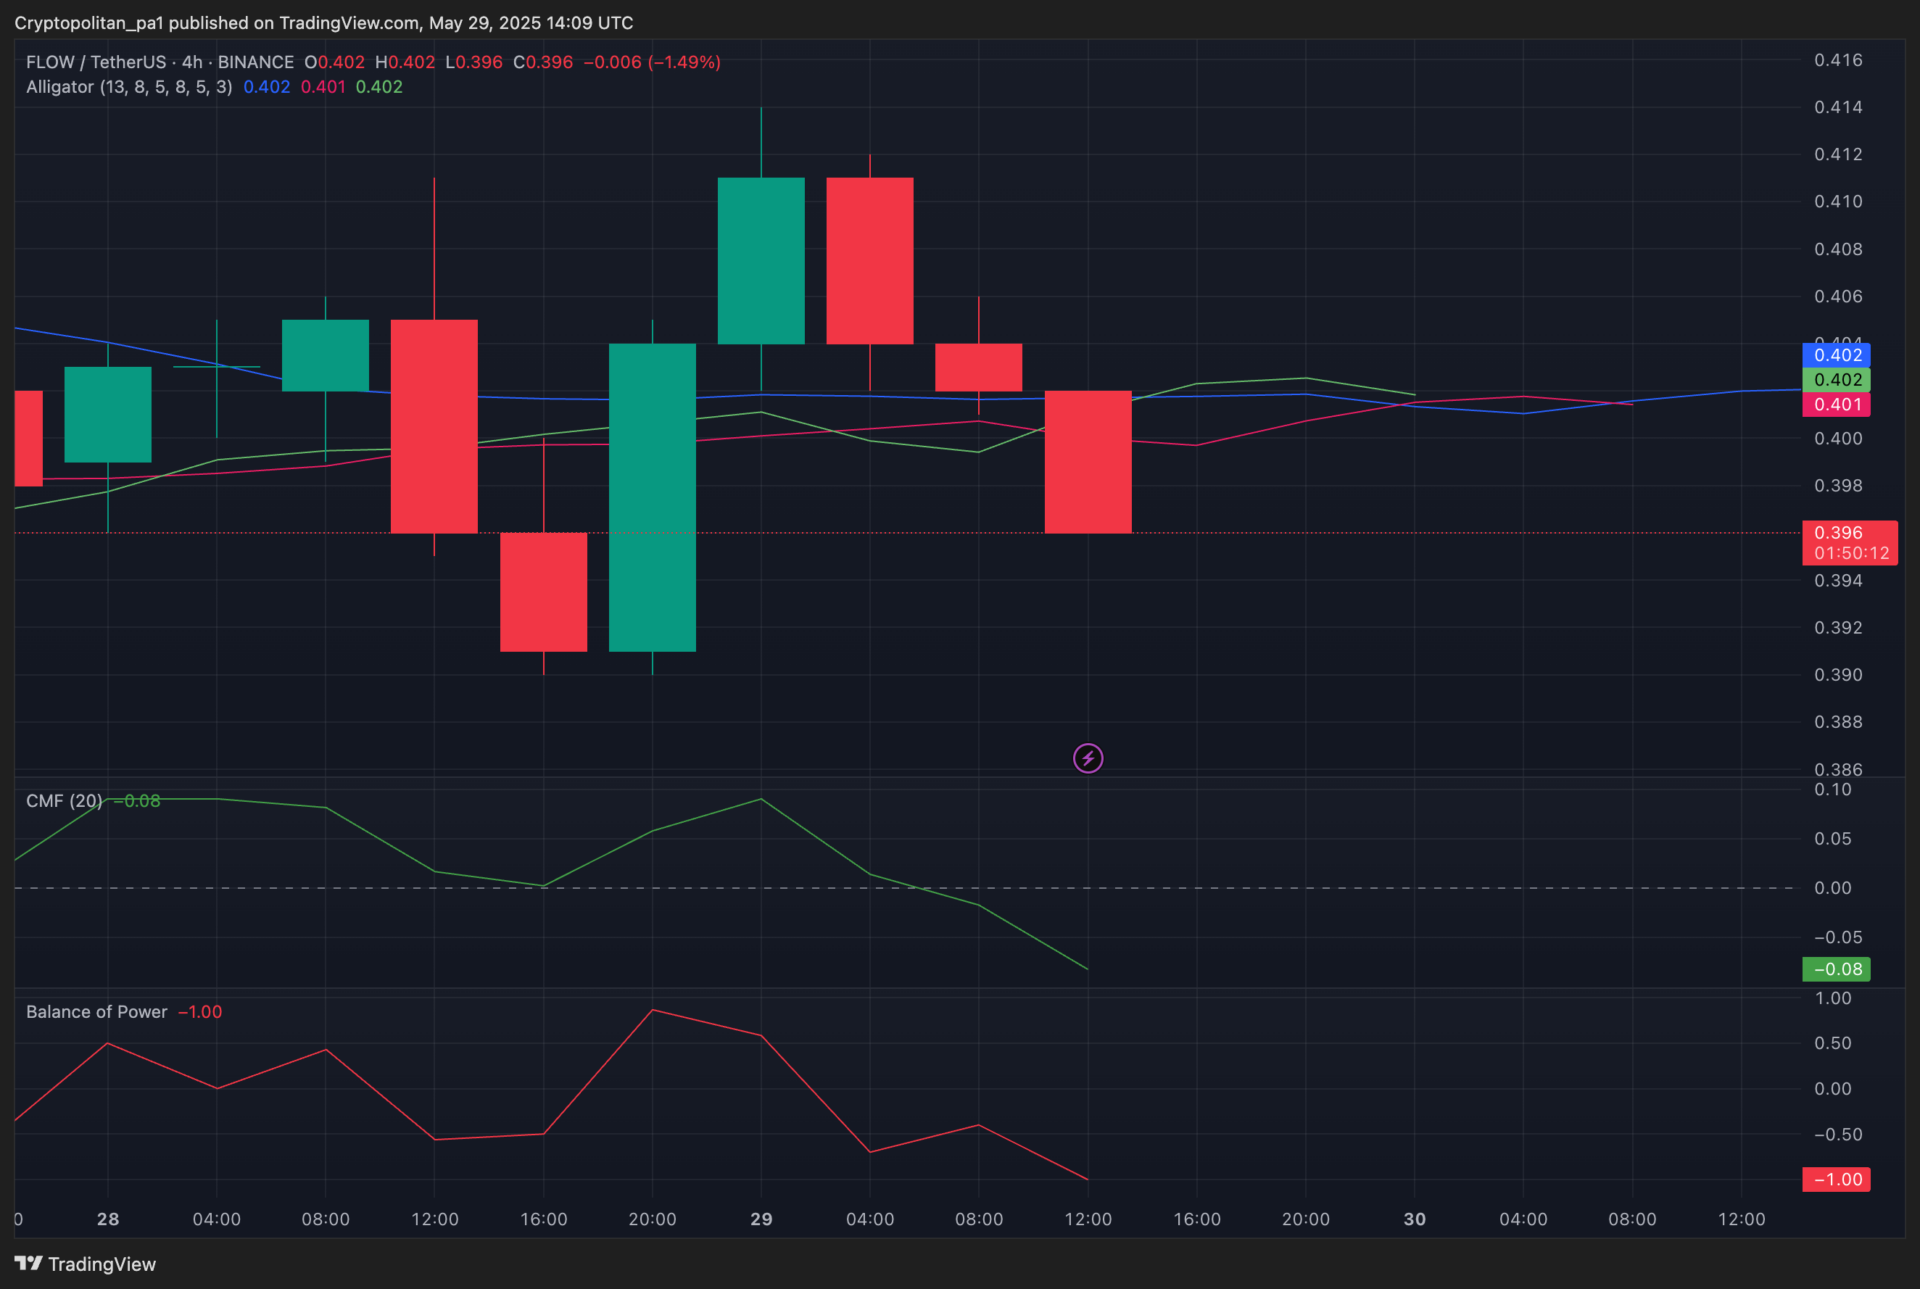Click the close value C0.396 in header
Viewport: 1920px width, 1289px height.
543,62
